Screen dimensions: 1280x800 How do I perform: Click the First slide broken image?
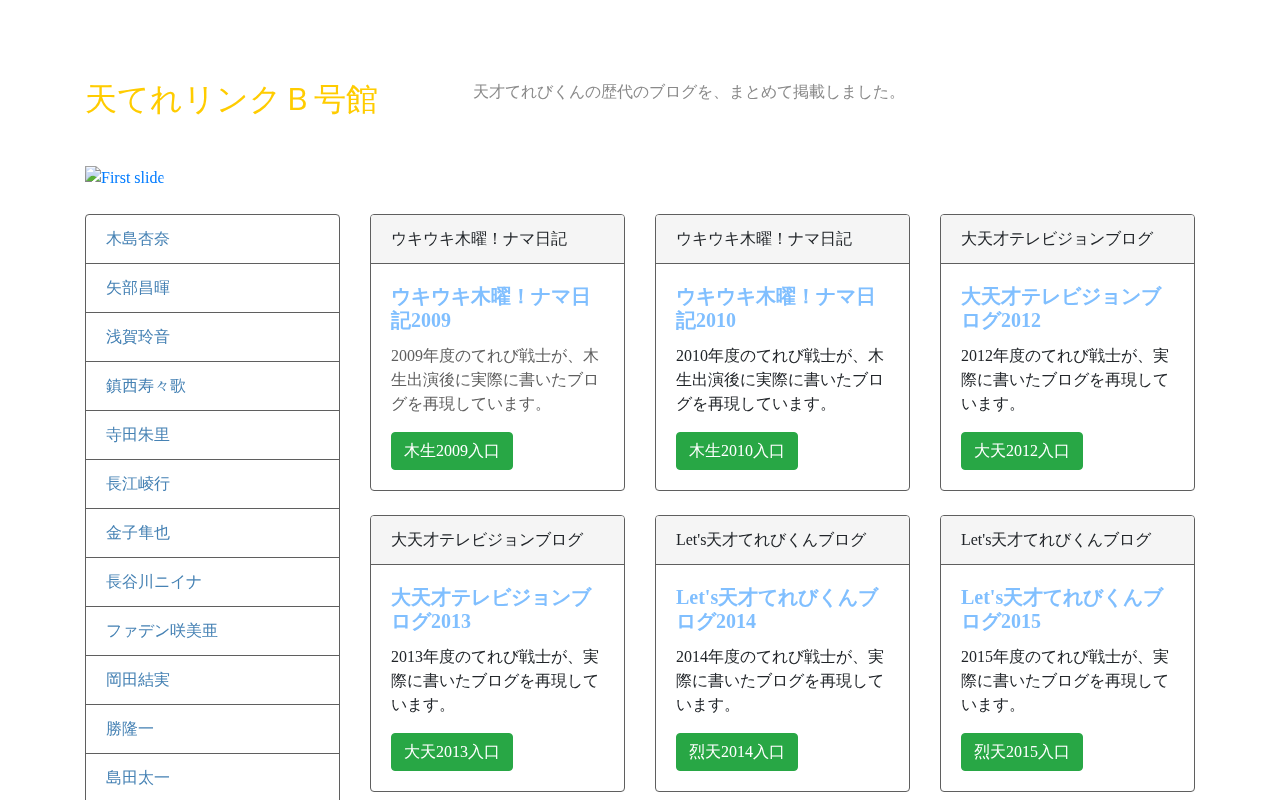click(x=125, y=178)
